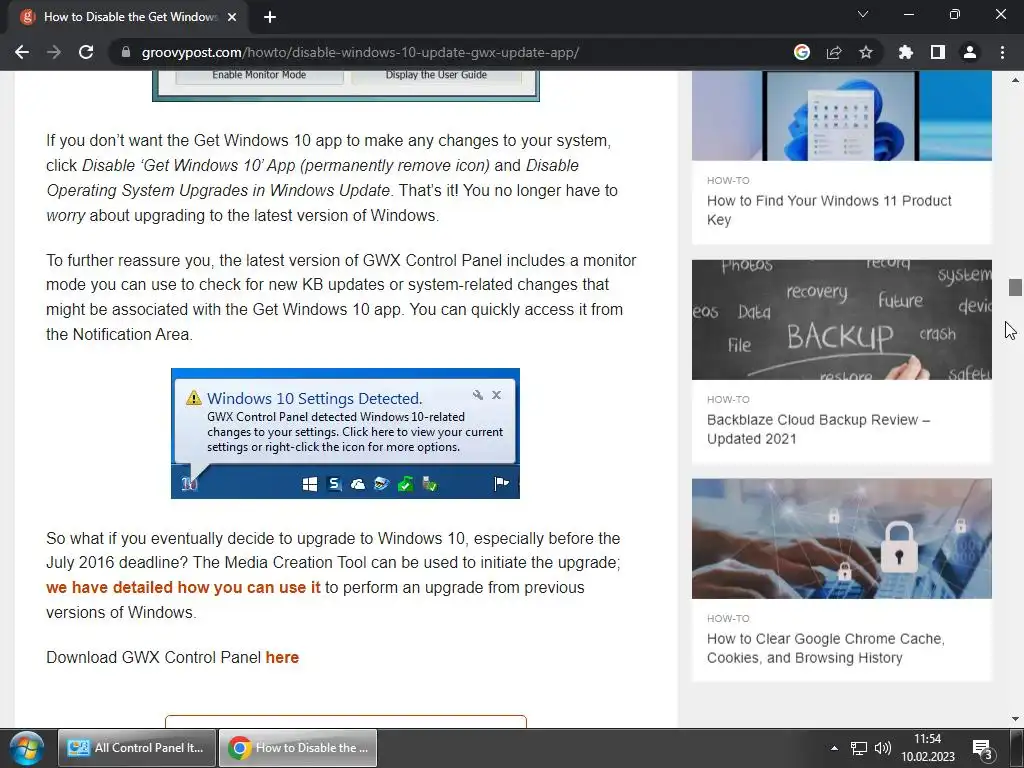This screenshot has width=1024, height=768.
Task: Show hidden system tray icons
Action: coord(834,748)
